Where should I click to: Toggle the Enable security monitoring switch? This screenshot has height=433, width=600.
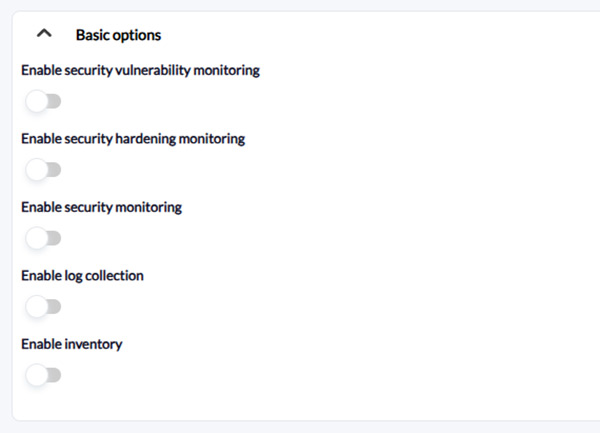click(44, 238)
